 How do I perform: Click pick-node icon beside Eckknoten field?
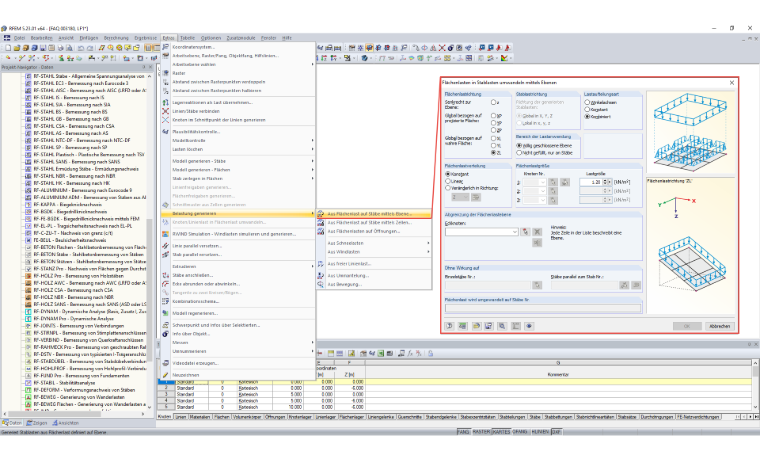click(x=525, y=232)
